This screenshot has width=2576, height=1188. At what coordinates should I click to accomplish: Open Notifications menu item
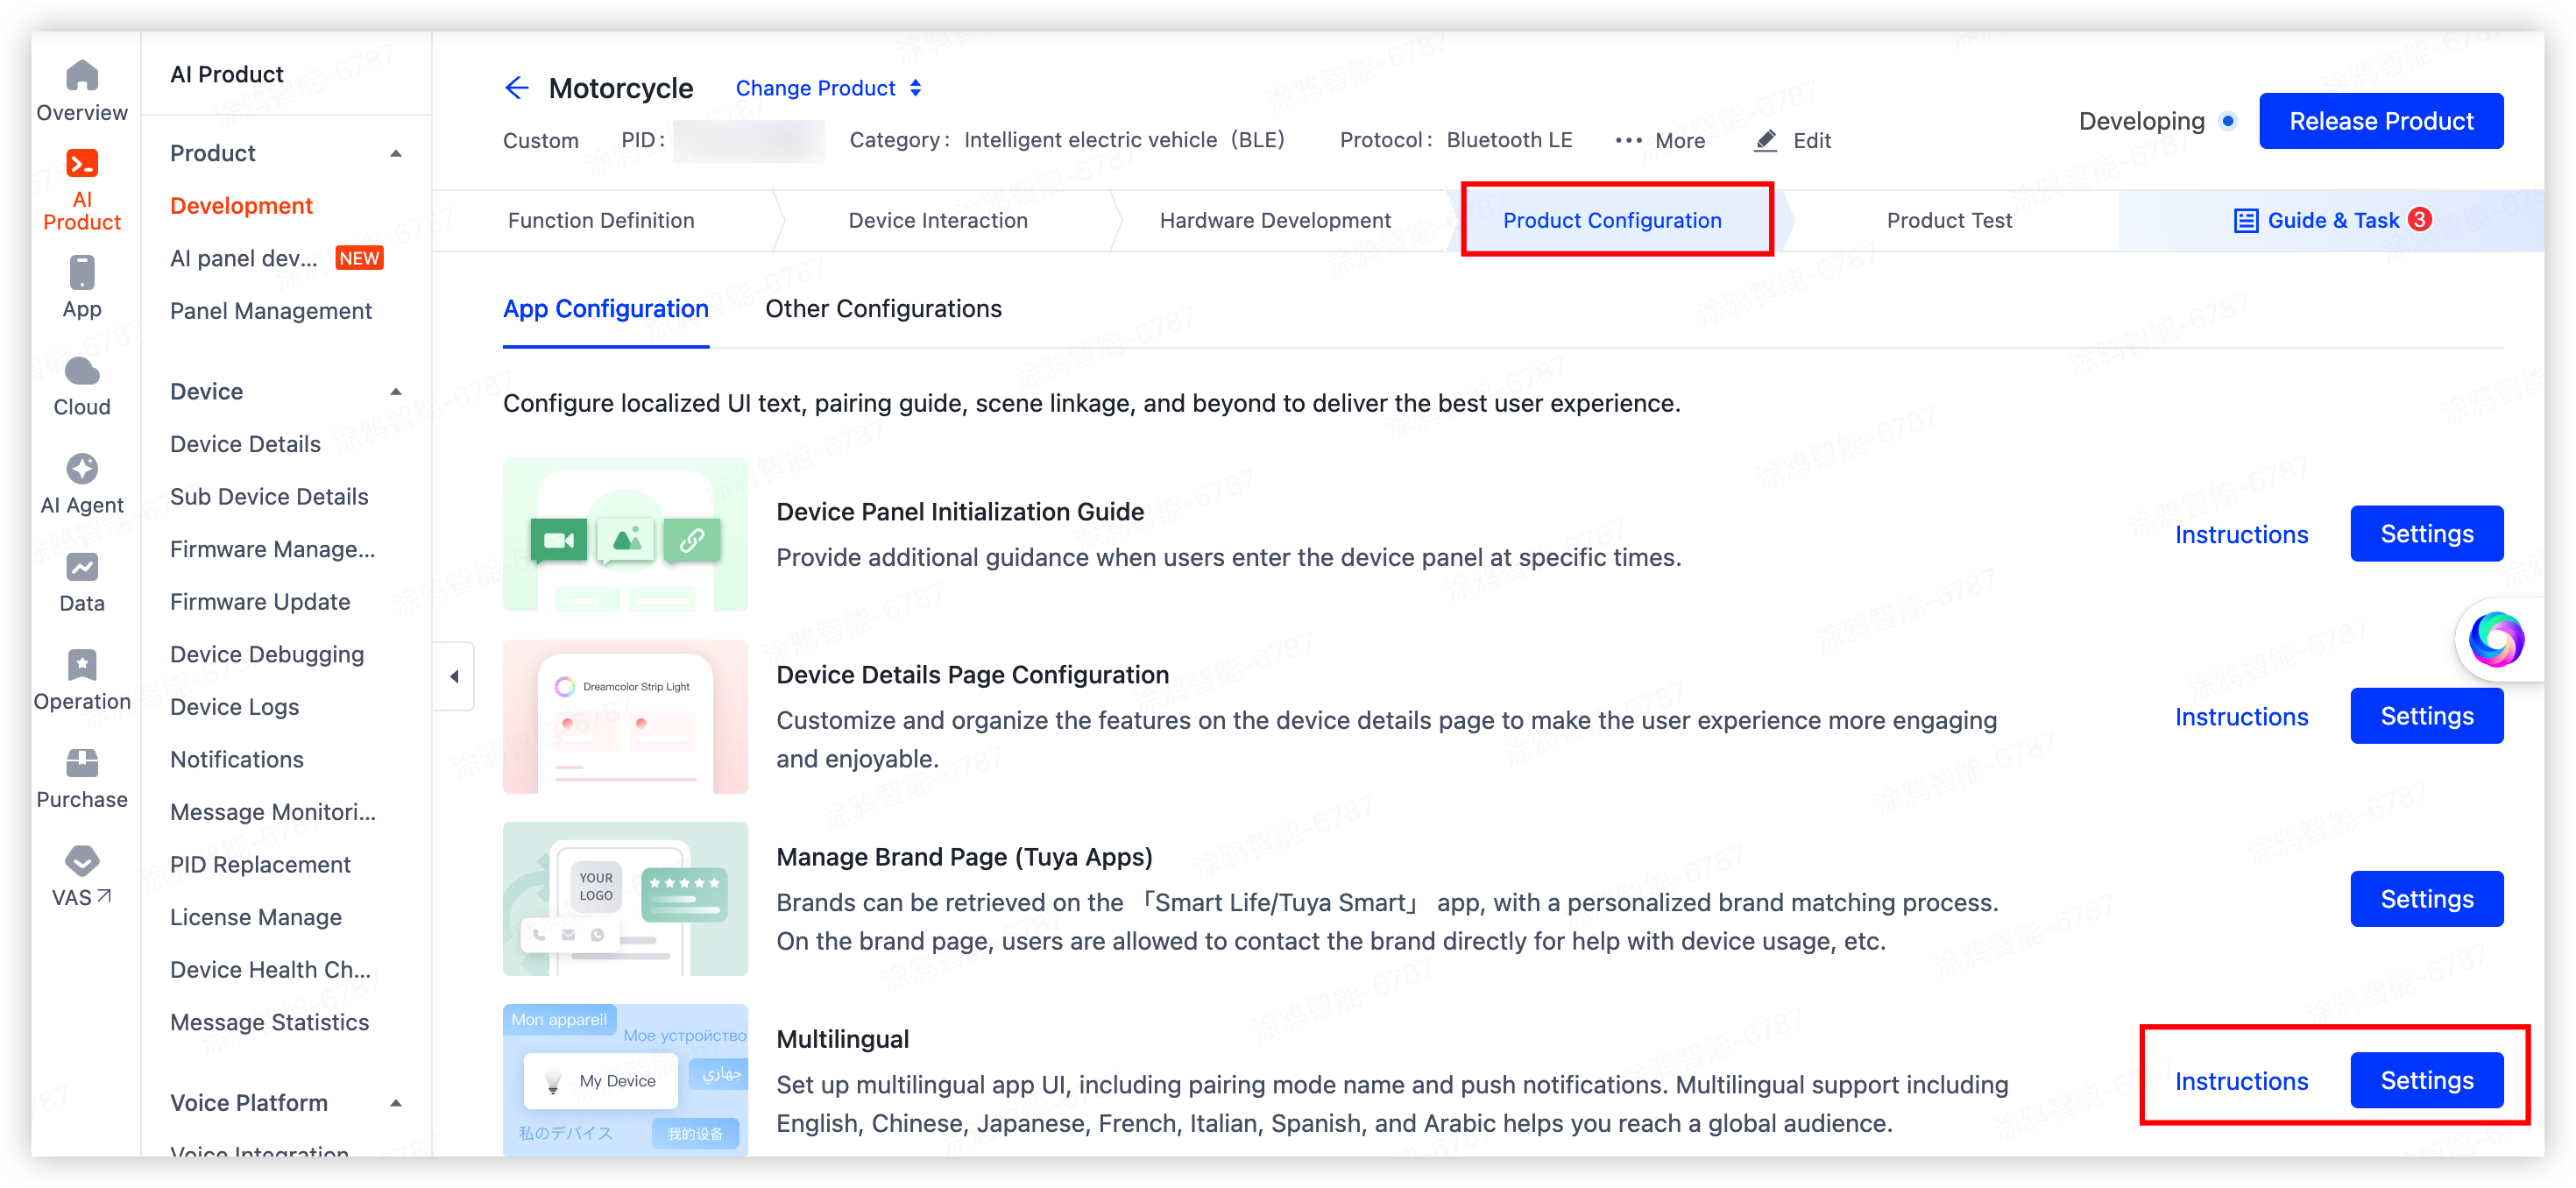[x=237, y=759]
